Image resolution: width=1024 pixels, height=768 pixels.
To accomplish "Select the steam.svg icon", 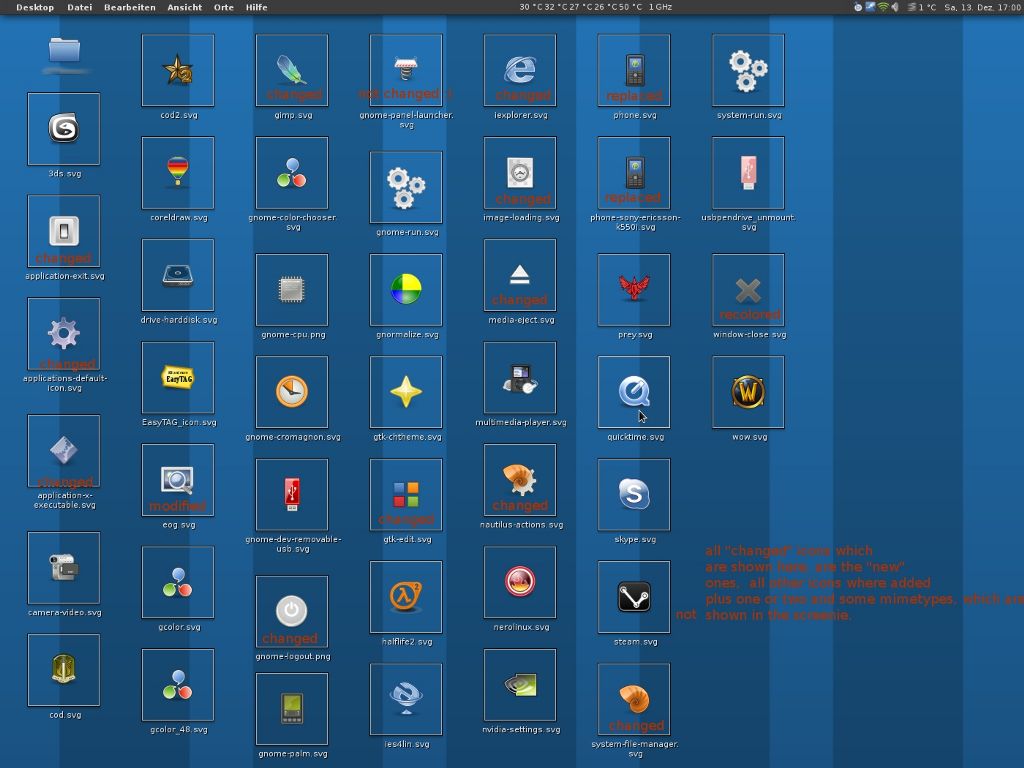I will click(633, 597).
